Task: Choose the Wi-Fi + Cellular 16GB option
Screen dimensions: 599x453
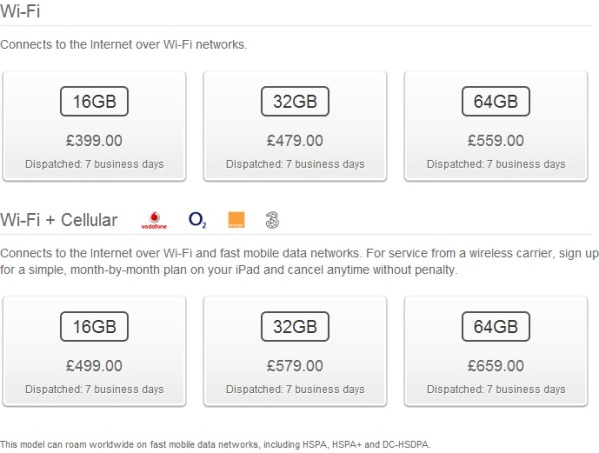Action: (94, 351)
